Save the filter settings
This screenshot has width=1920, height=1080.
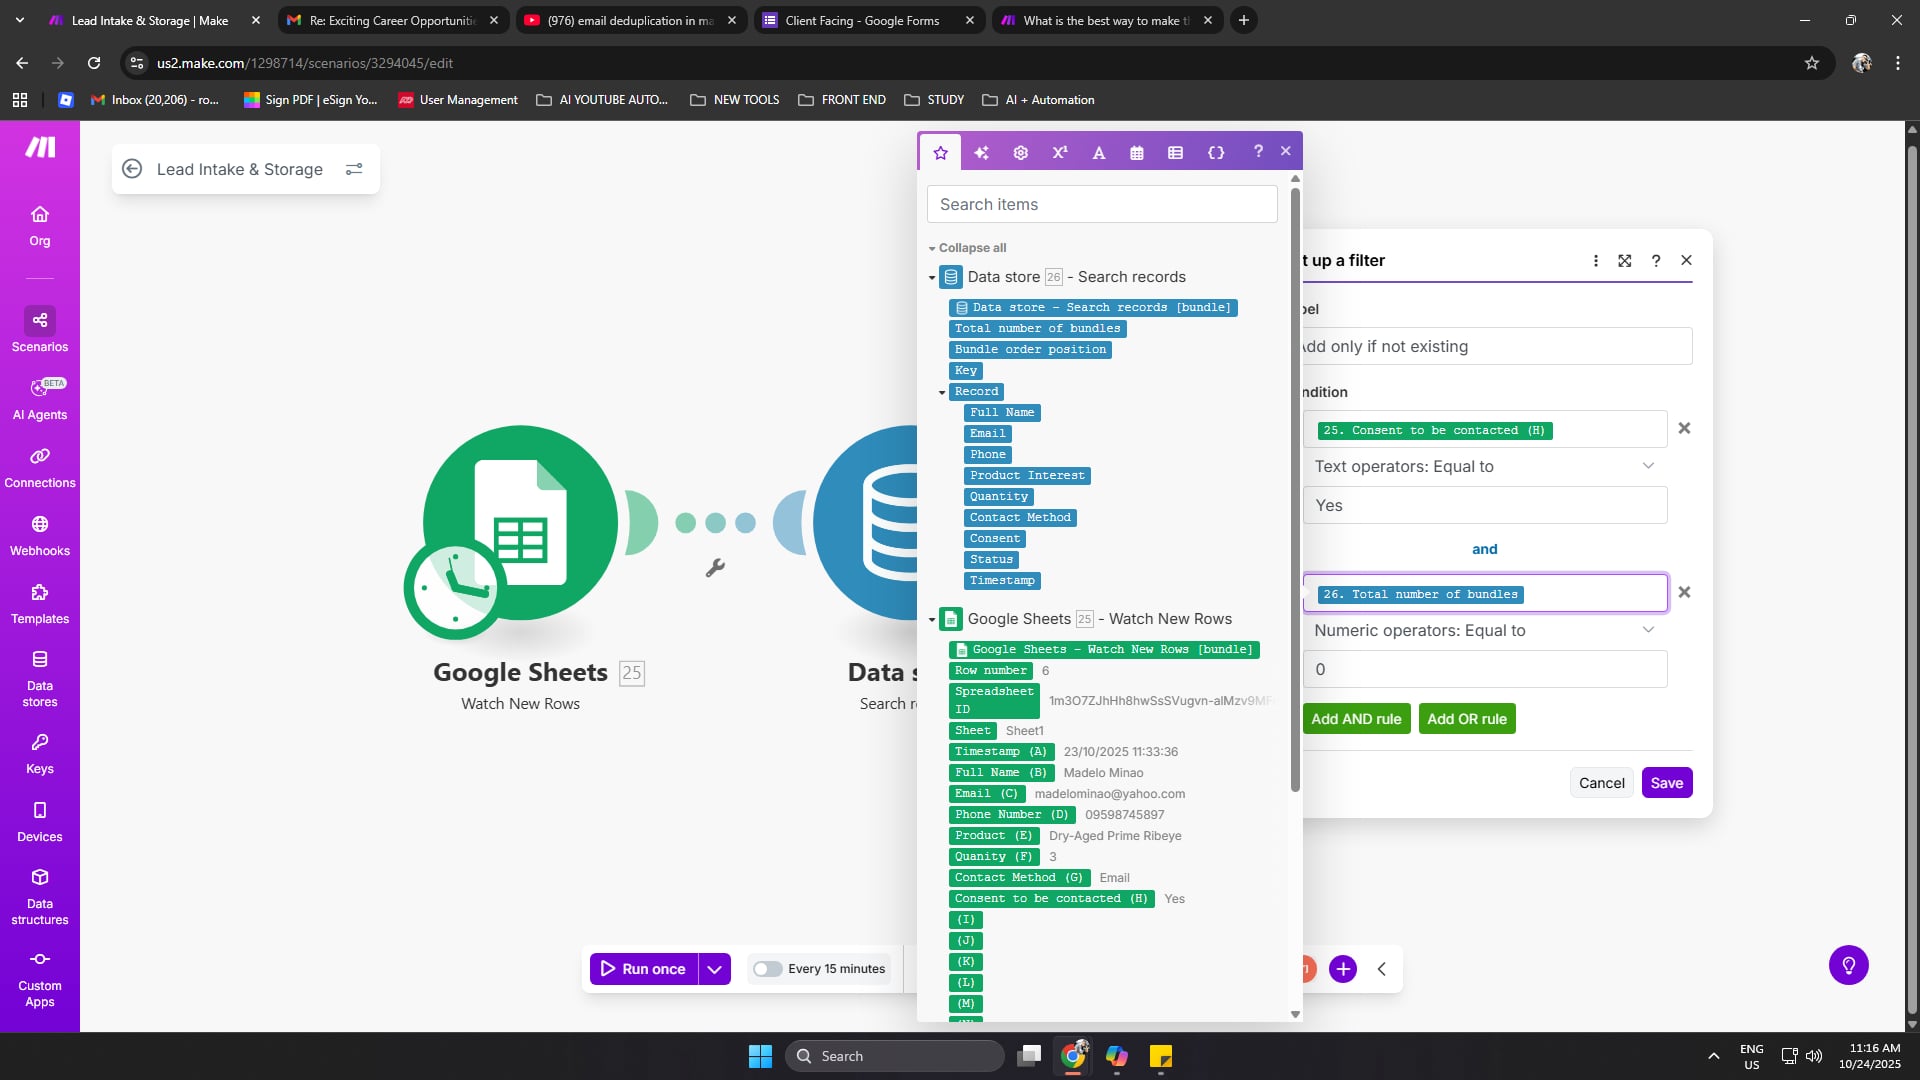1666,782
